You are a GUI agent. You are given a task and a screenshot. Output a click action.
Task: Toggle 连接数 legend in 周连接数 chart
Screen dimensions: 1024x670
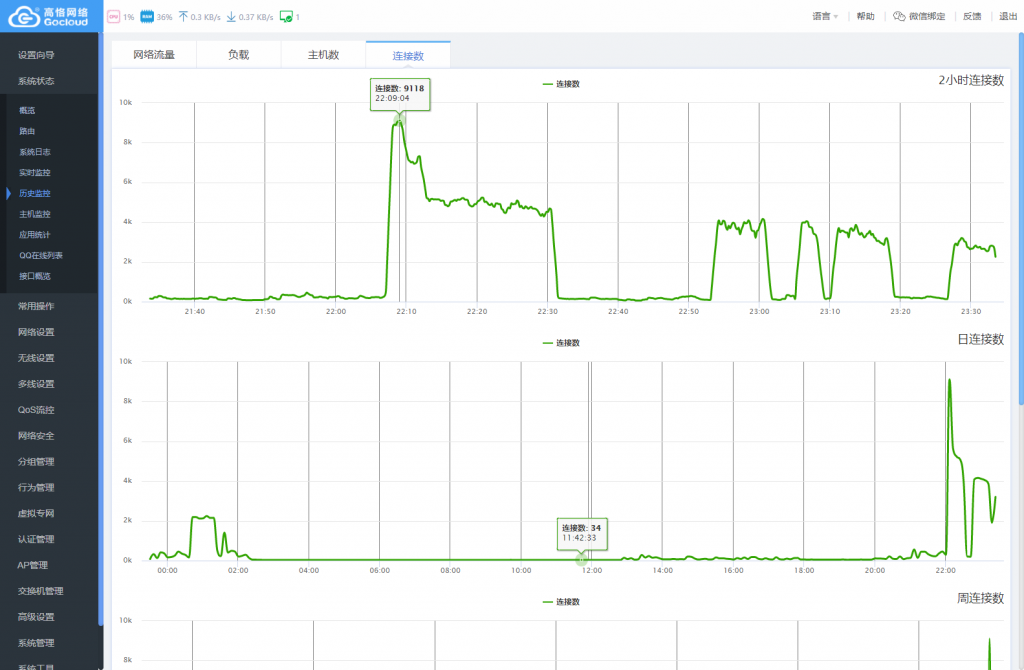(x=561, y=602)
